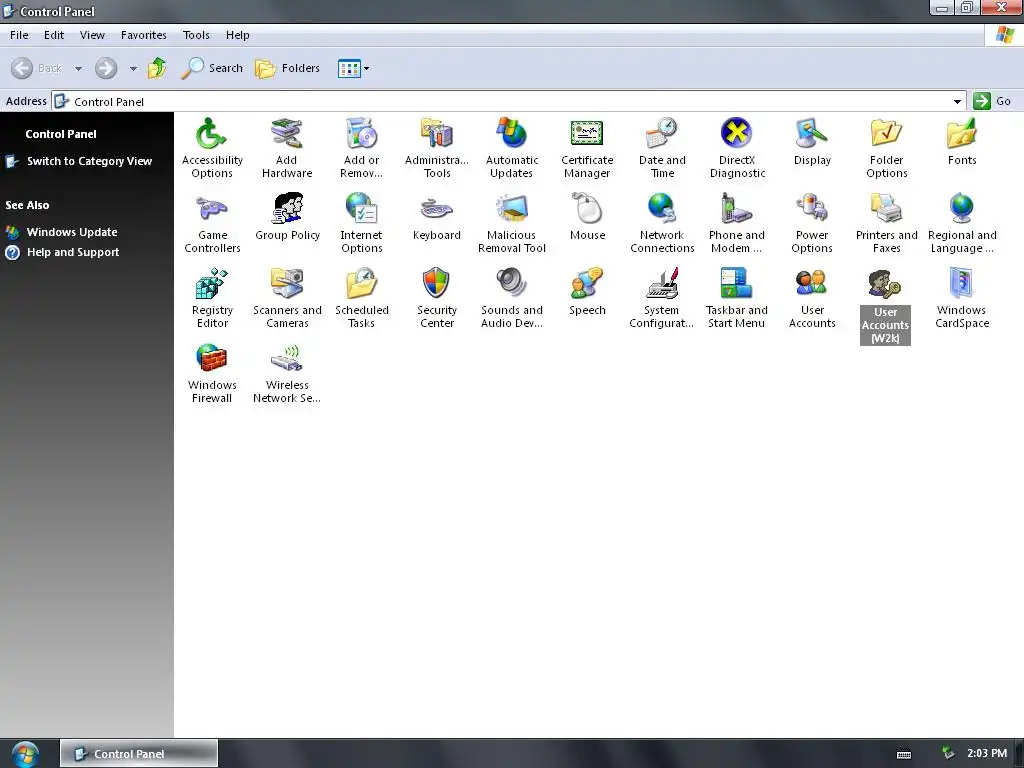Open Scanners and Cameras icon
Screen dimensions: 1024x768
(287, 298)
